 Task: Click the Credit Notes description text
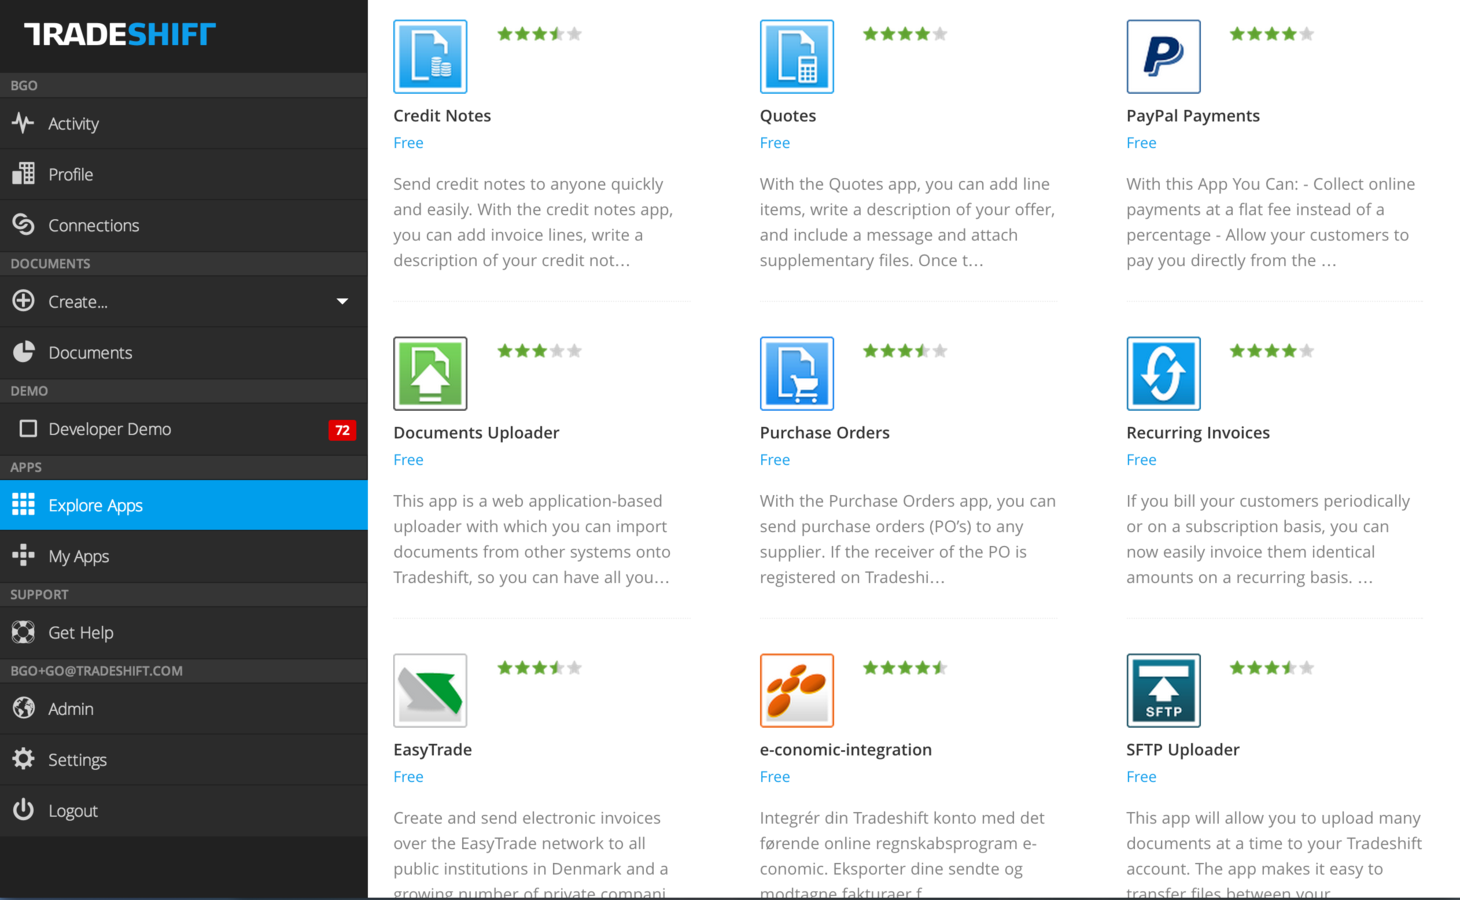pyautogui.click(x=533, y=222)
